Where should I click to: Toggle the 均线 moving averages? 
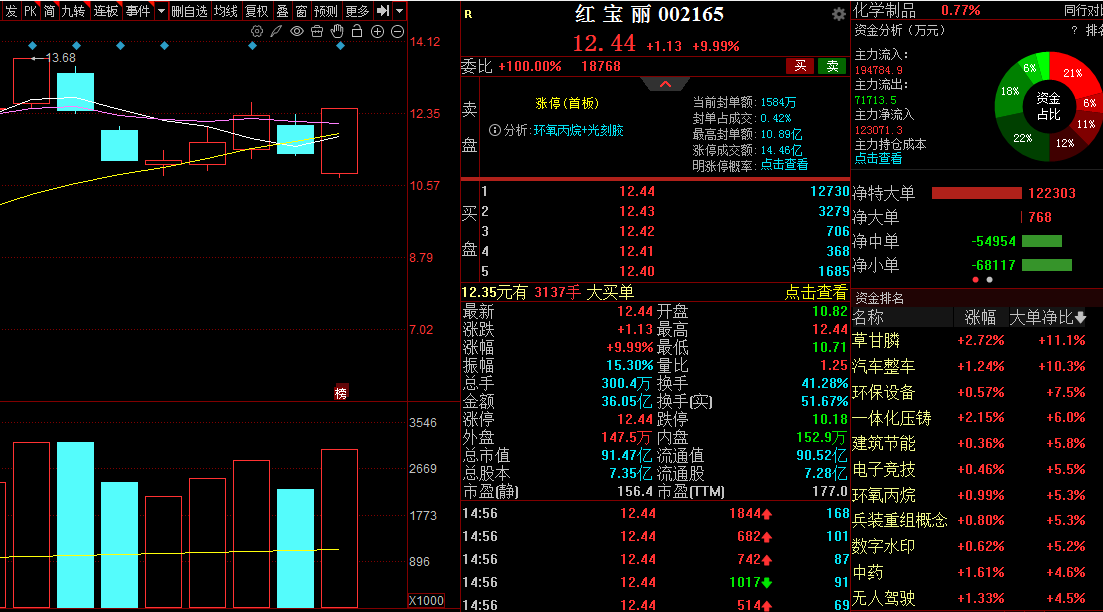pos(226,11)
